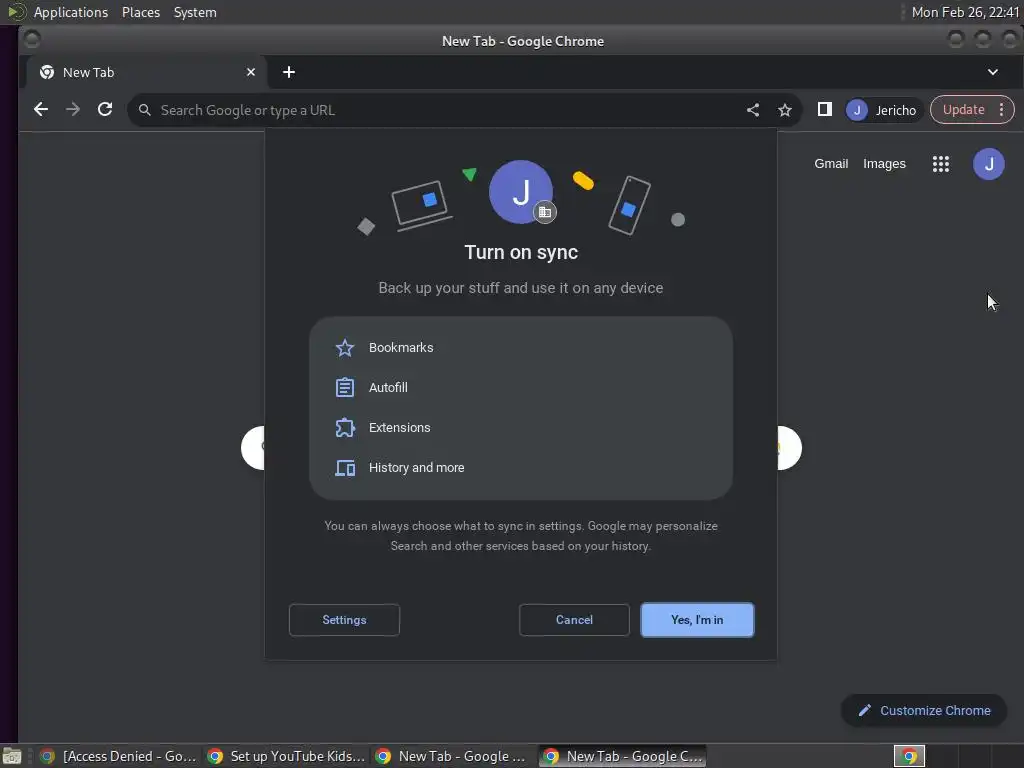Image resolution: width=1024 pixels, height=768 pixels.
Task: Click the Autofill text in the sync list
Action: point(388,388)
